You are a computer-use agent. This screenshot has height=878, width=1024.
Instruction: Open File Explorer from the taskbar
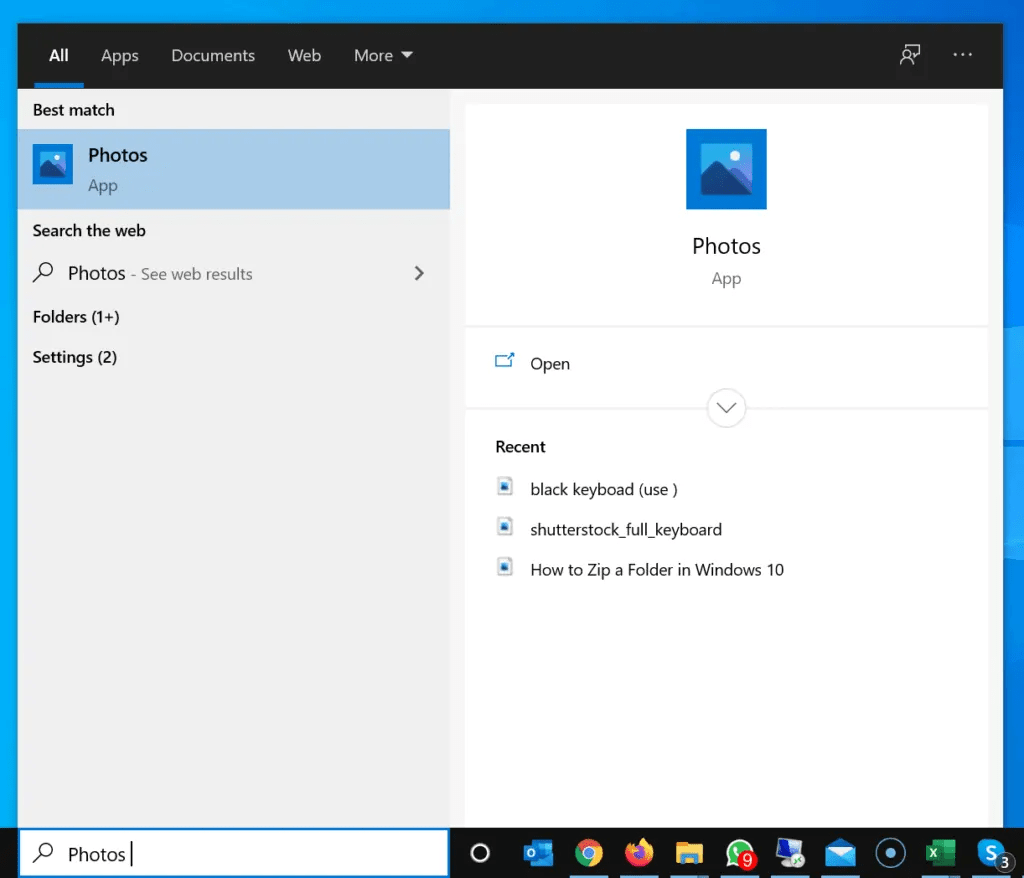click(x=689, y=853)
